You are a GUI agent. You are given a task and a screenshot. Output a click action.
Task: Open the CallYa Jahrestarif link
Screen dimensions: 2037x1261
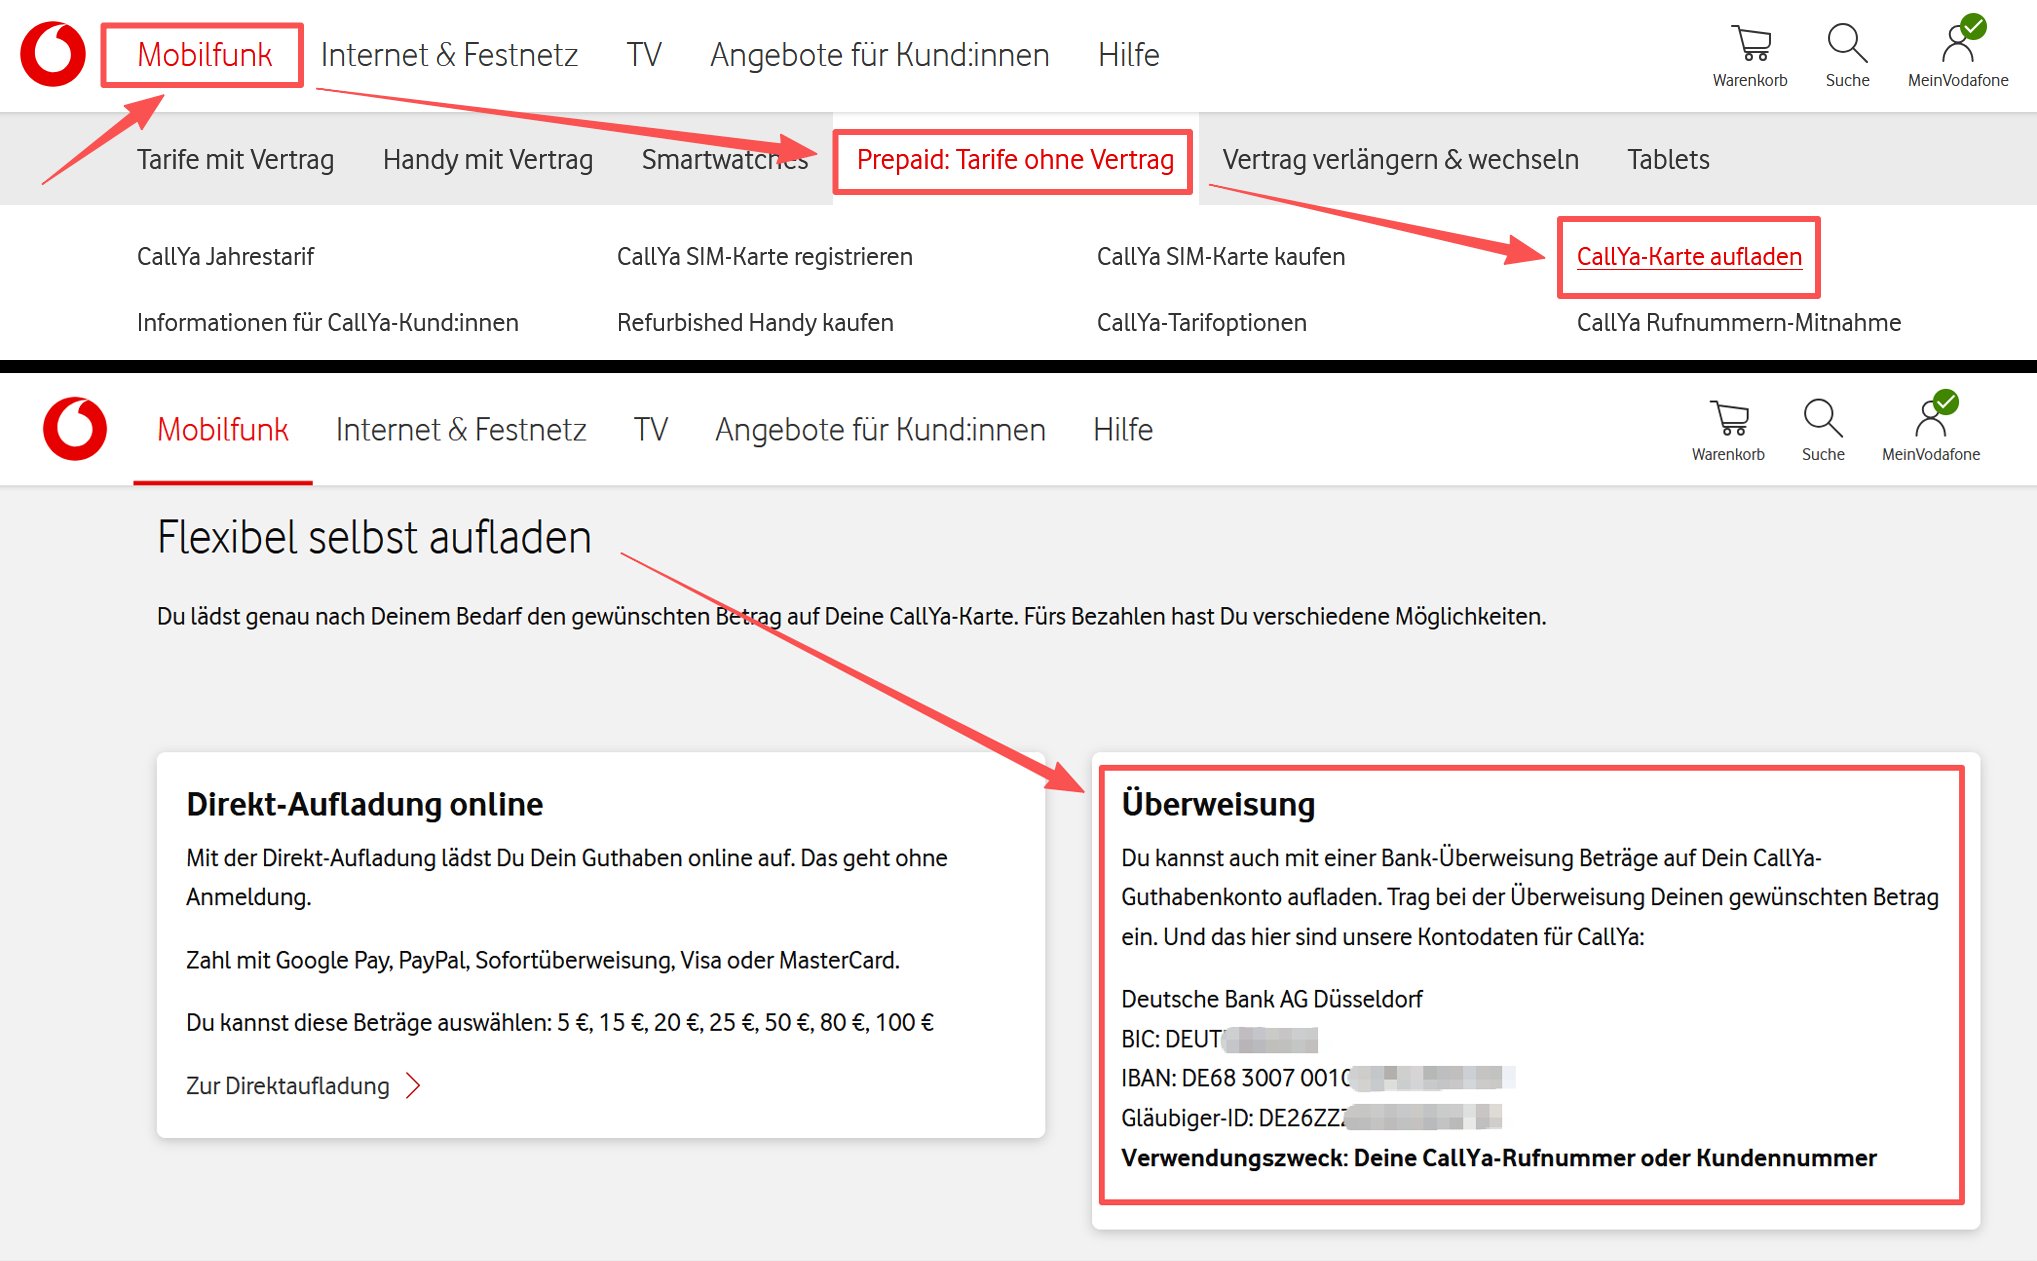coord(225,256)
